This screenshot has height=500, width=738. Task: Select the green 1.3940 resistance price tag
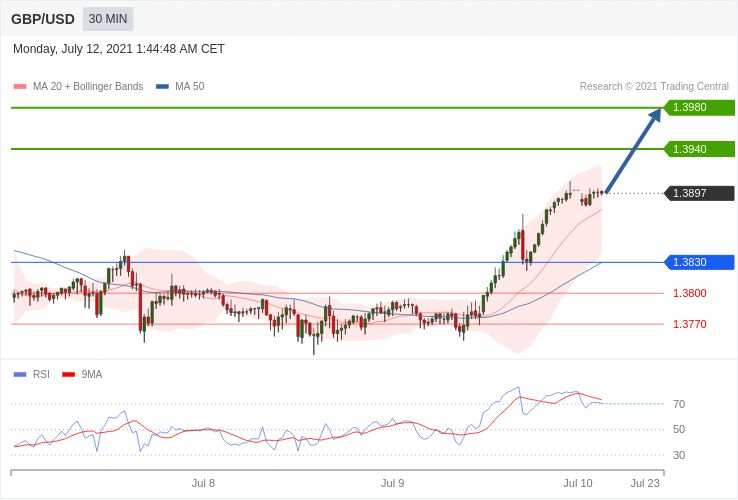[x=700, y=149]
